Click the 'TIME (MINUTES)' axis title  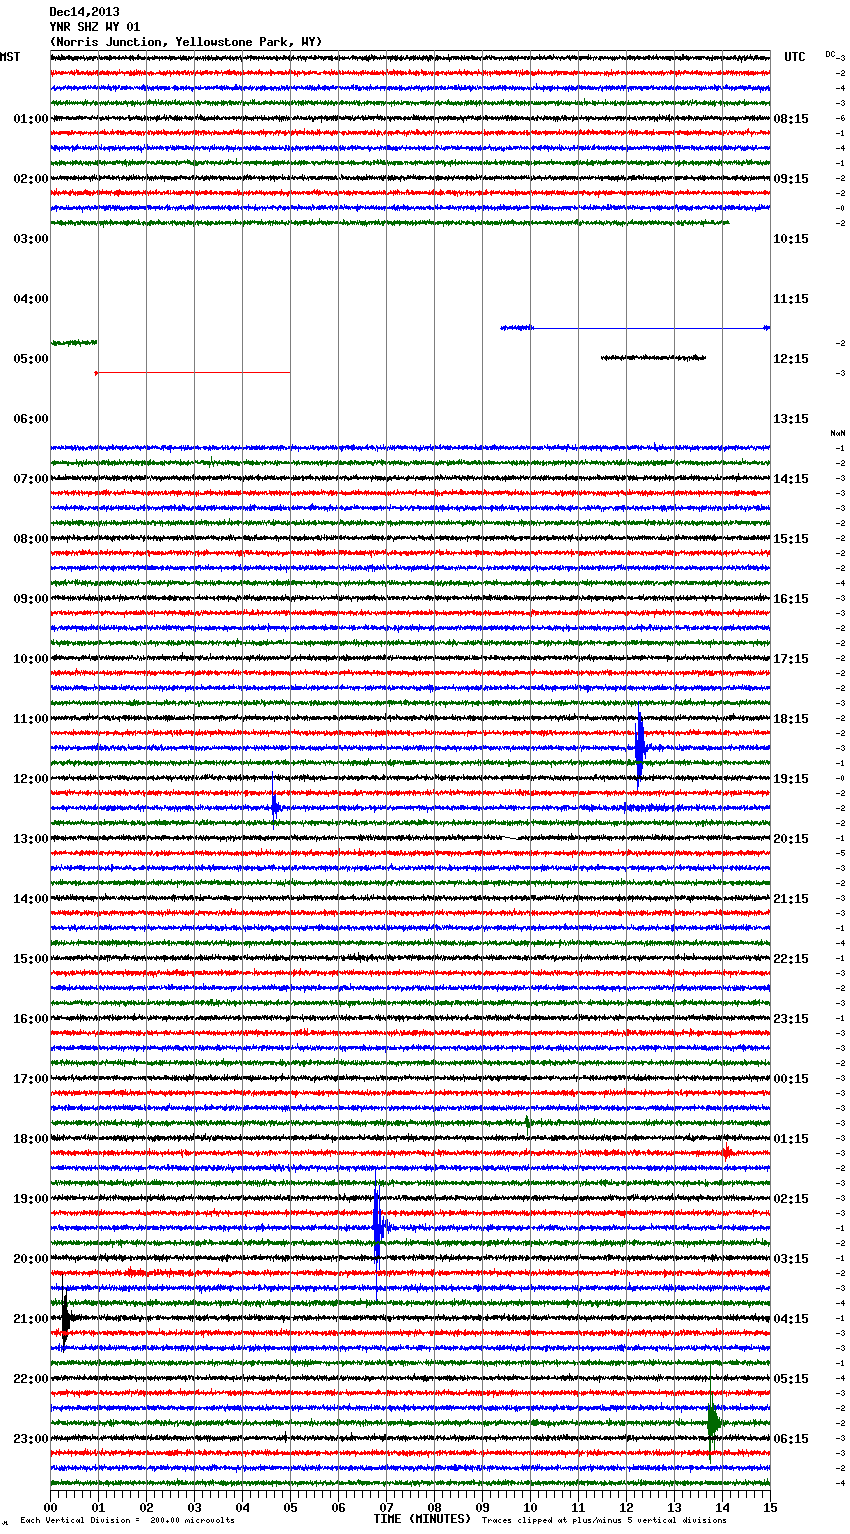(x=422, y=1519)
